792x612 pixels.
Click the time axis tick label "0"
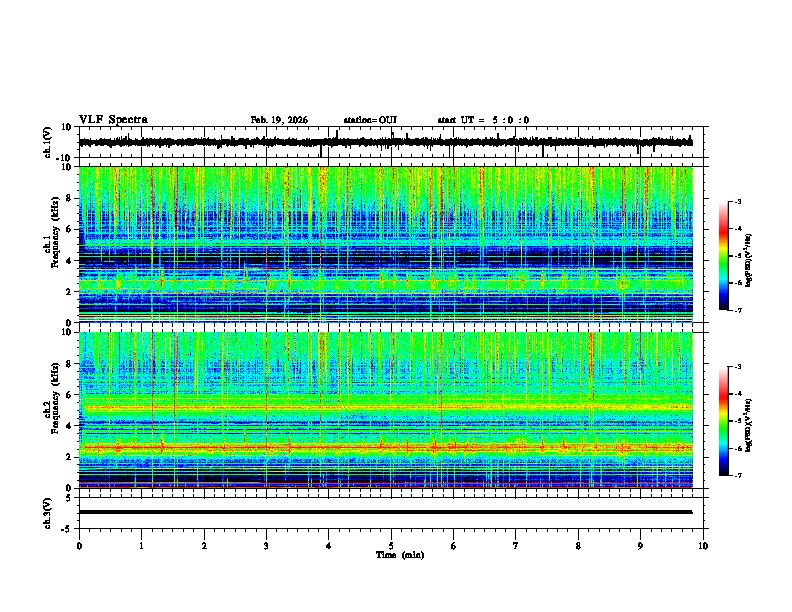[79, 546]
